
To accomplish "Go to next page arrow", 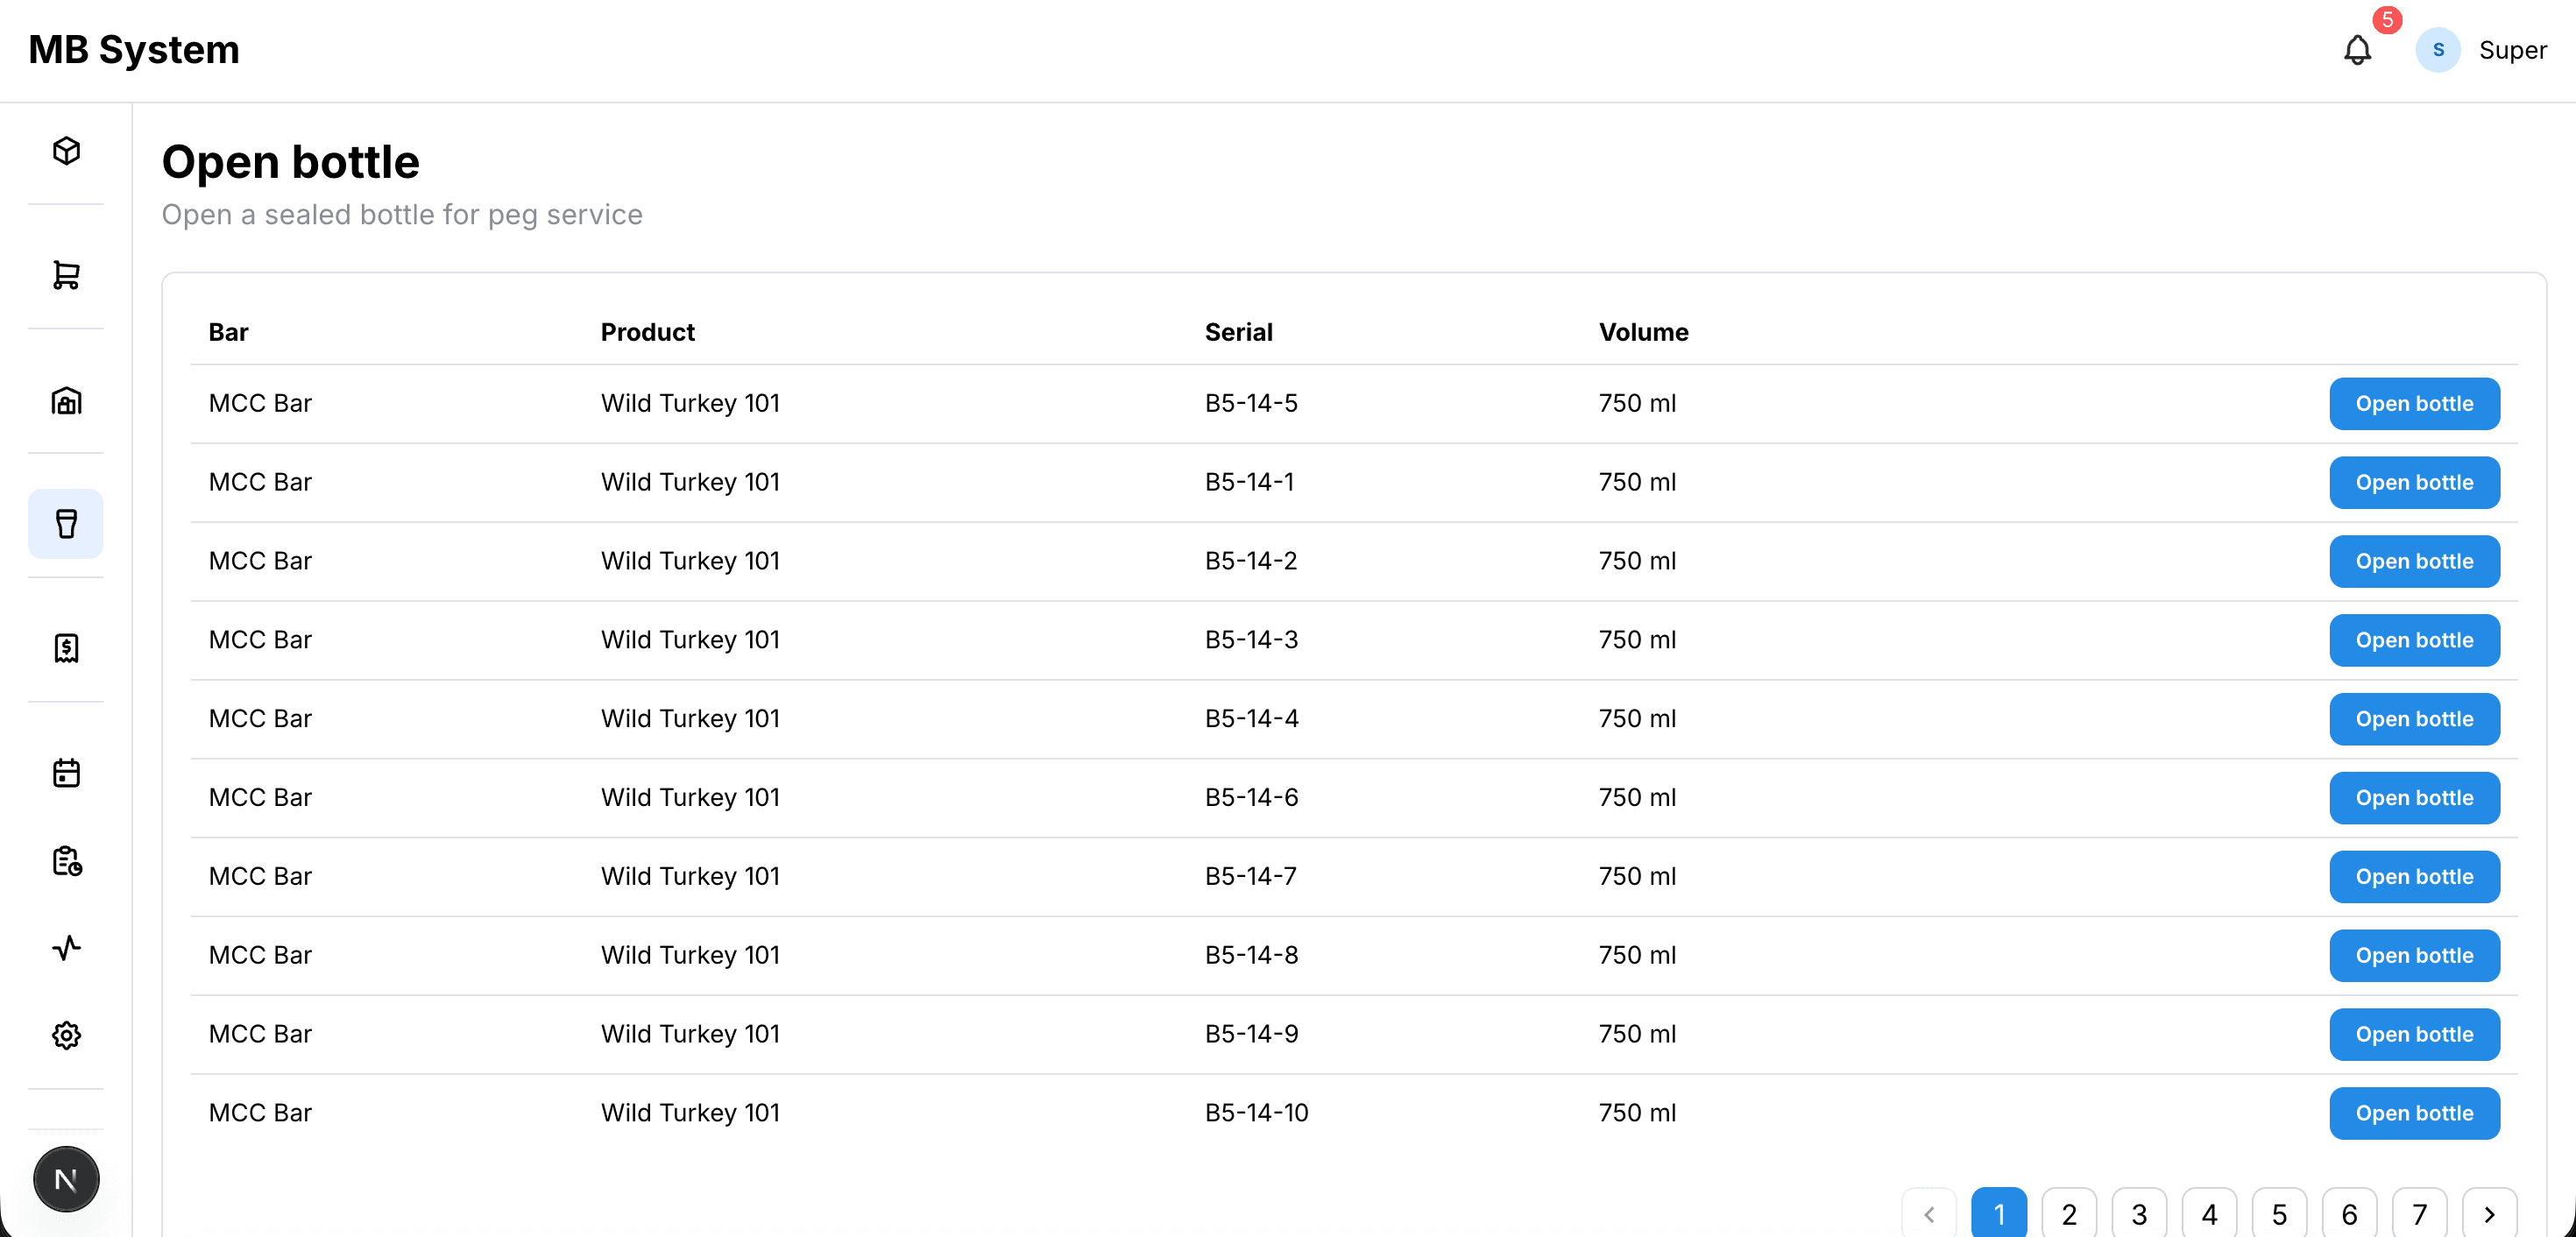I will [x=2489, y=1214].
